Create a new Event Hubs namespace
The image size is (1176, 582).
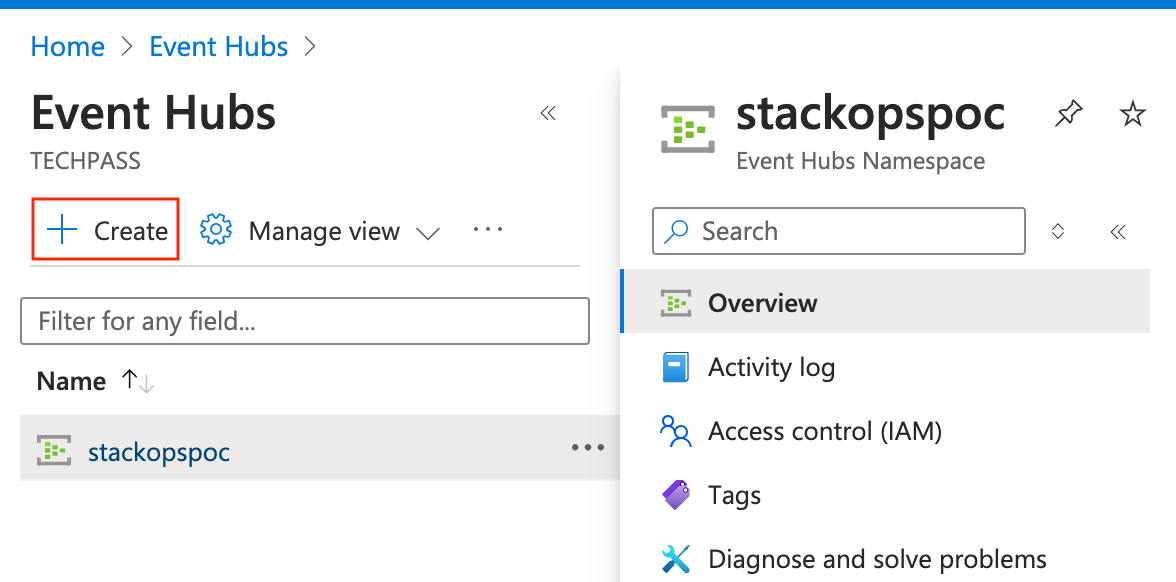click(104, 229)
